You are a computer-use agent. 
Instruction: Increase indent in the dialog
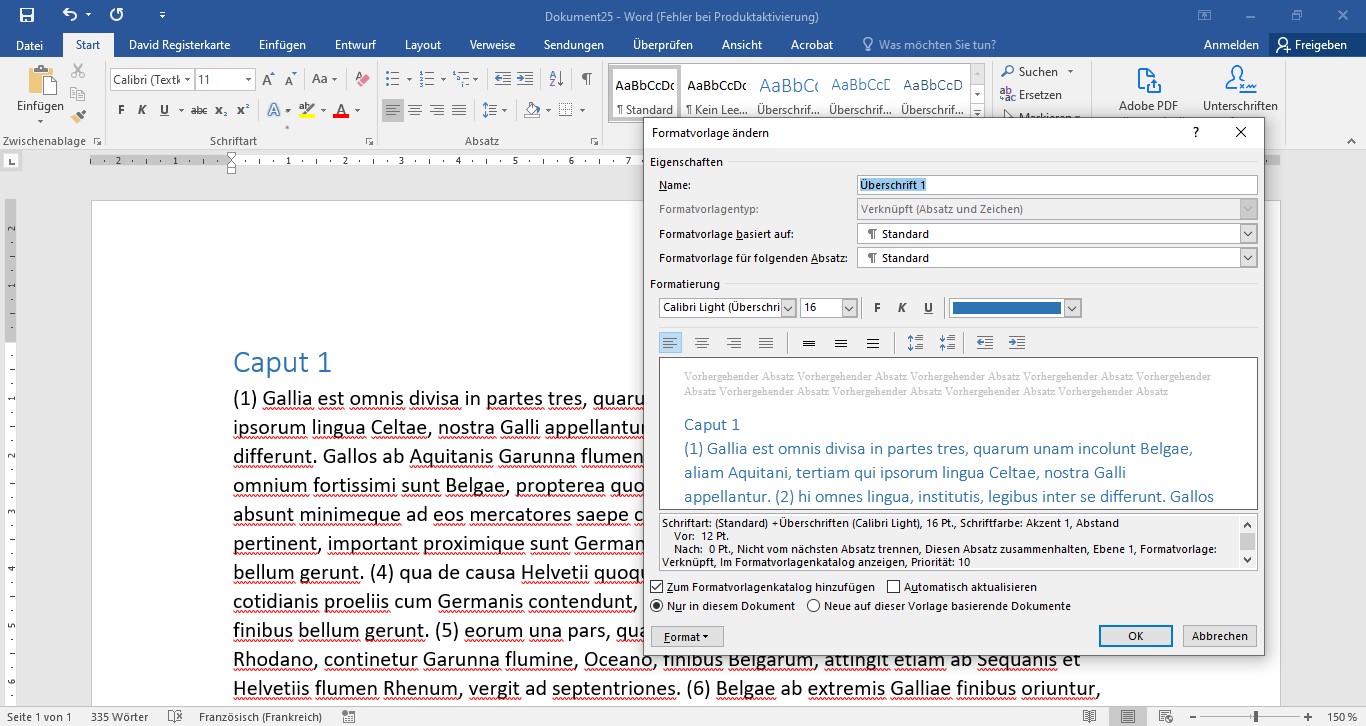pyautogui.click(x=1017, y=343)
